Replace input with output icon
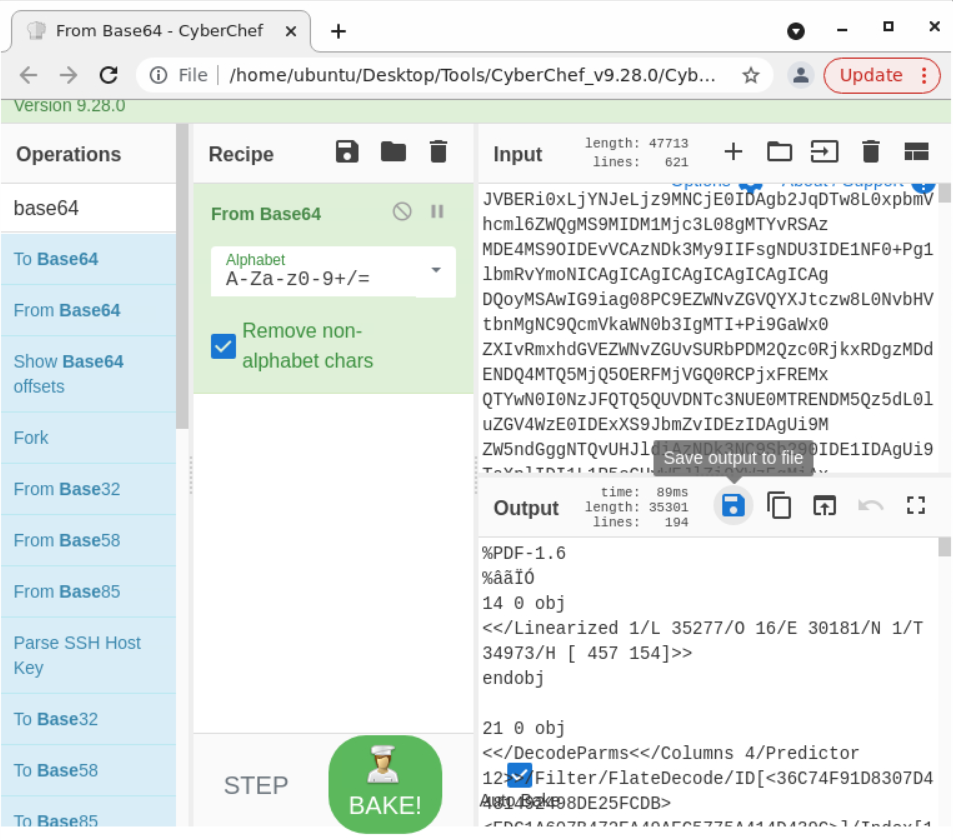The image size is (953, 840). [825, 506]
